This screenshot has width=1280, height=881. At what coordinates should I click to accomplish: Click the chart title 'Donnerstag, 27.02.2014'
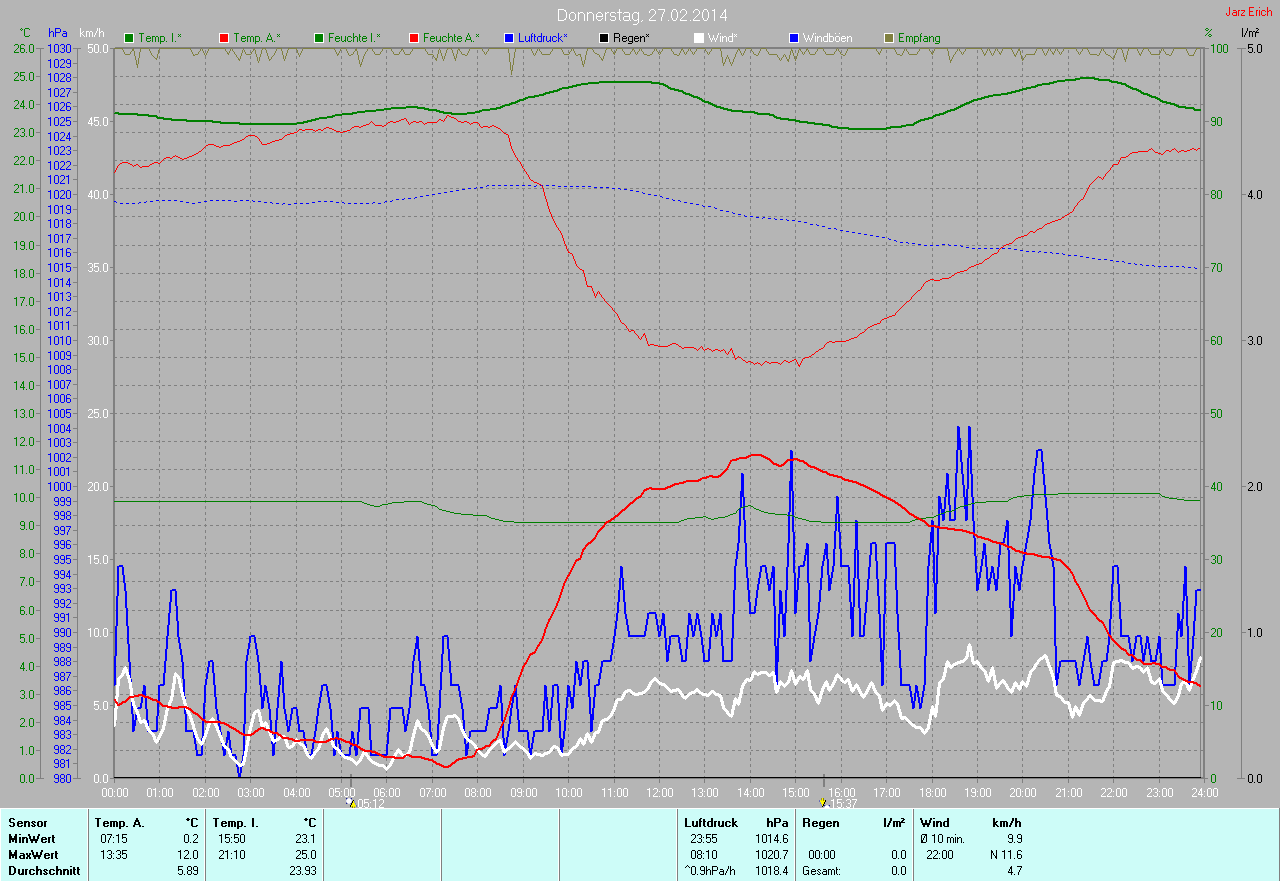(x=642, y=15)
